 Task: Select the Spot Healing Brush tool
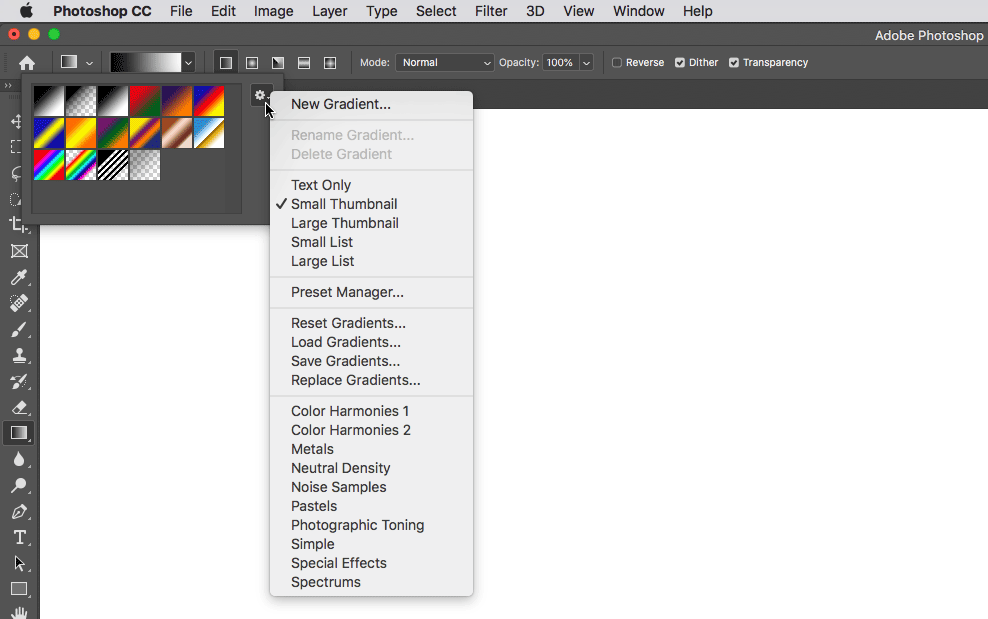pos(20,303)
